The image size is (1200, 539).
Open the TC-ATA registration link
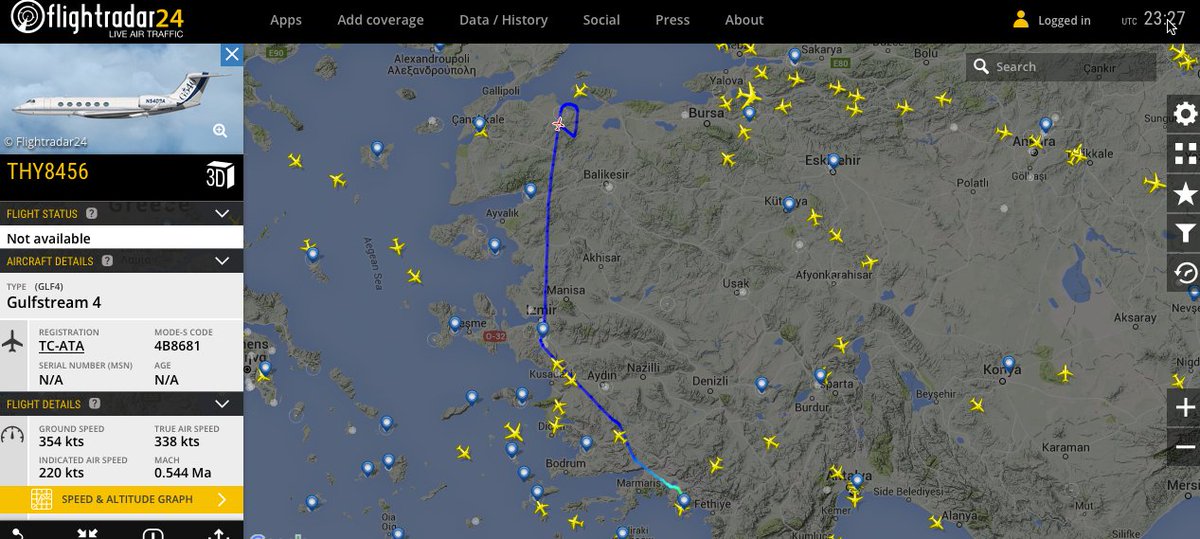[61, 346]
